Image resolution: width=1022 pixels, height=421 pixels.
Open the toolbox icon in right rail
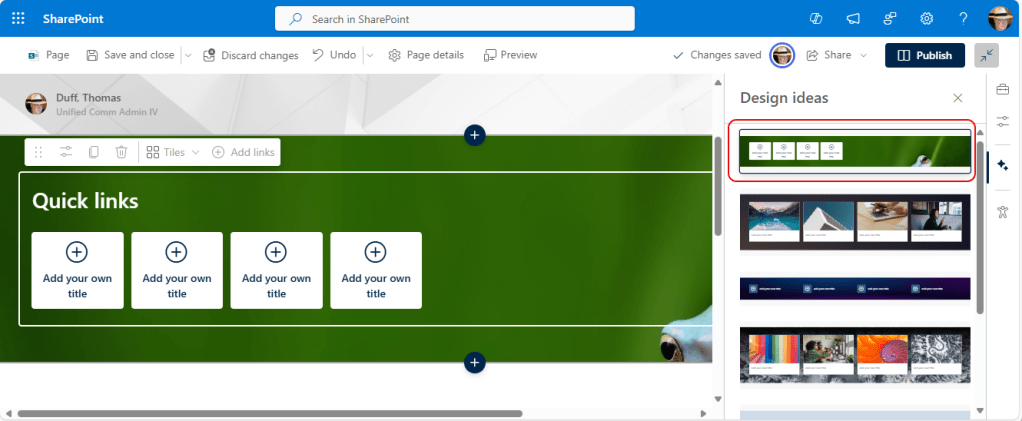pos(1003,90)
